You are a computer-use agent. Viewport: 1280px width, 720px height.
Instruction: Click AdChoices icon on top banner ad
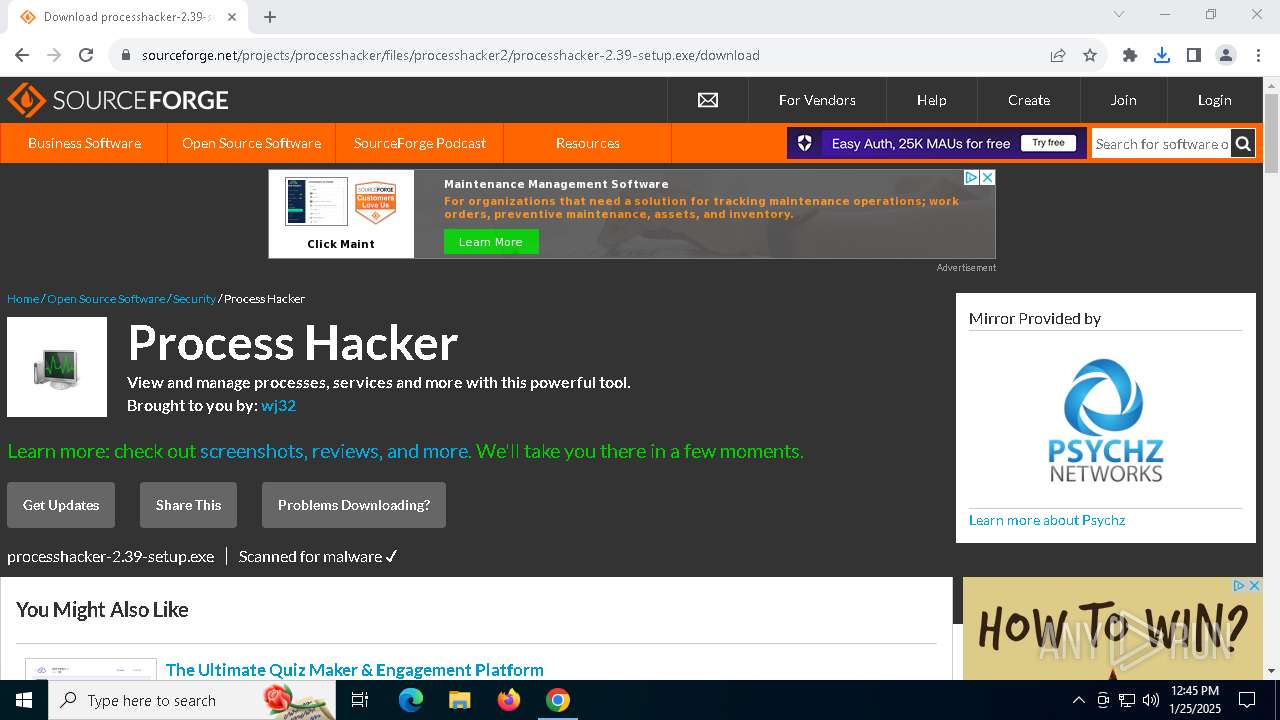pos(971,177)
